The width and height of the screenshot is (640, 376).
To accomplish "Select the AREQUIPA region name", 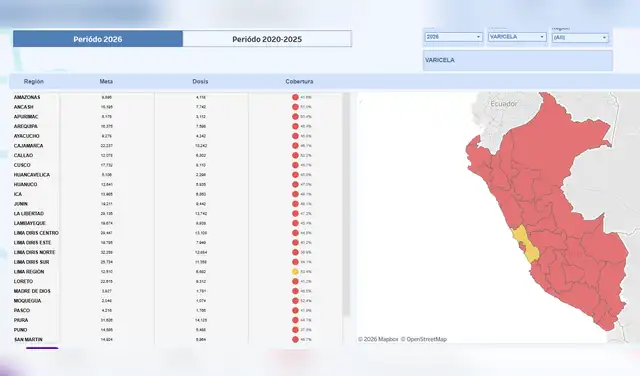I will coord(26,127).
